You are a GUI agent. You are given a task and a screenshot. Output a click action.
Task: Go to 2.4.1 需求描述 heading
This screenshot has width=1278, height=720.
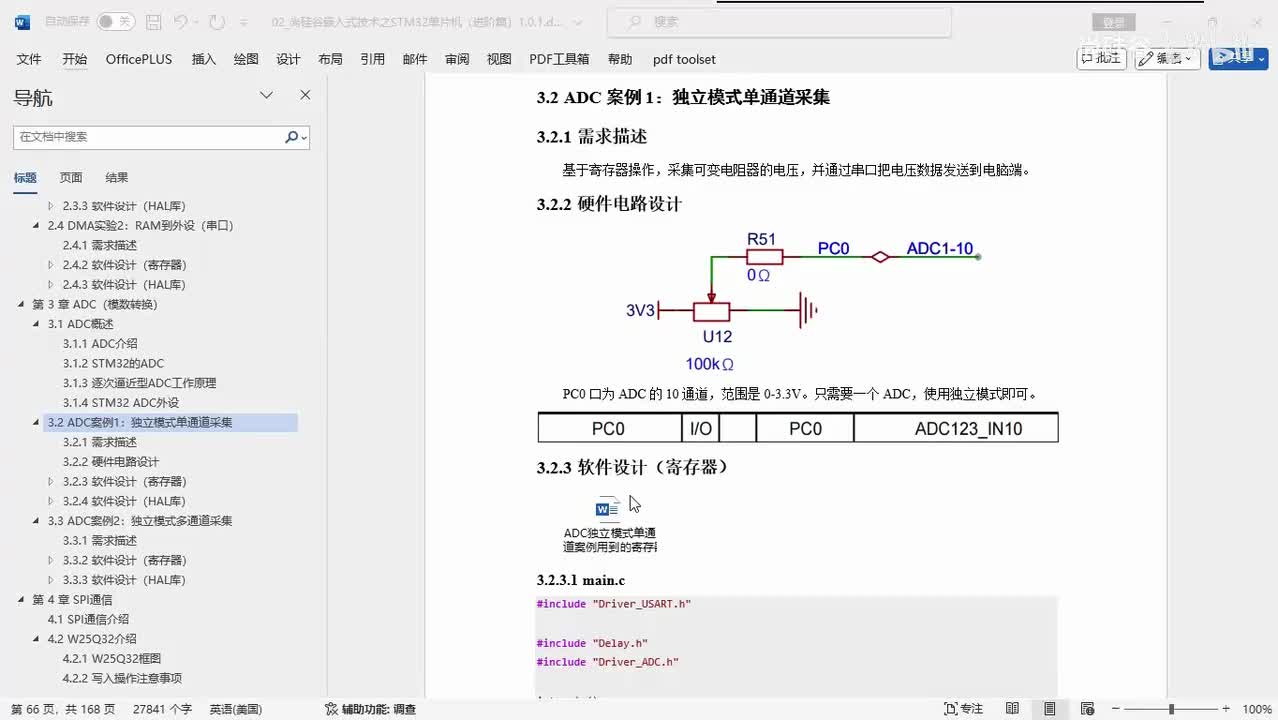pos(100,245)
